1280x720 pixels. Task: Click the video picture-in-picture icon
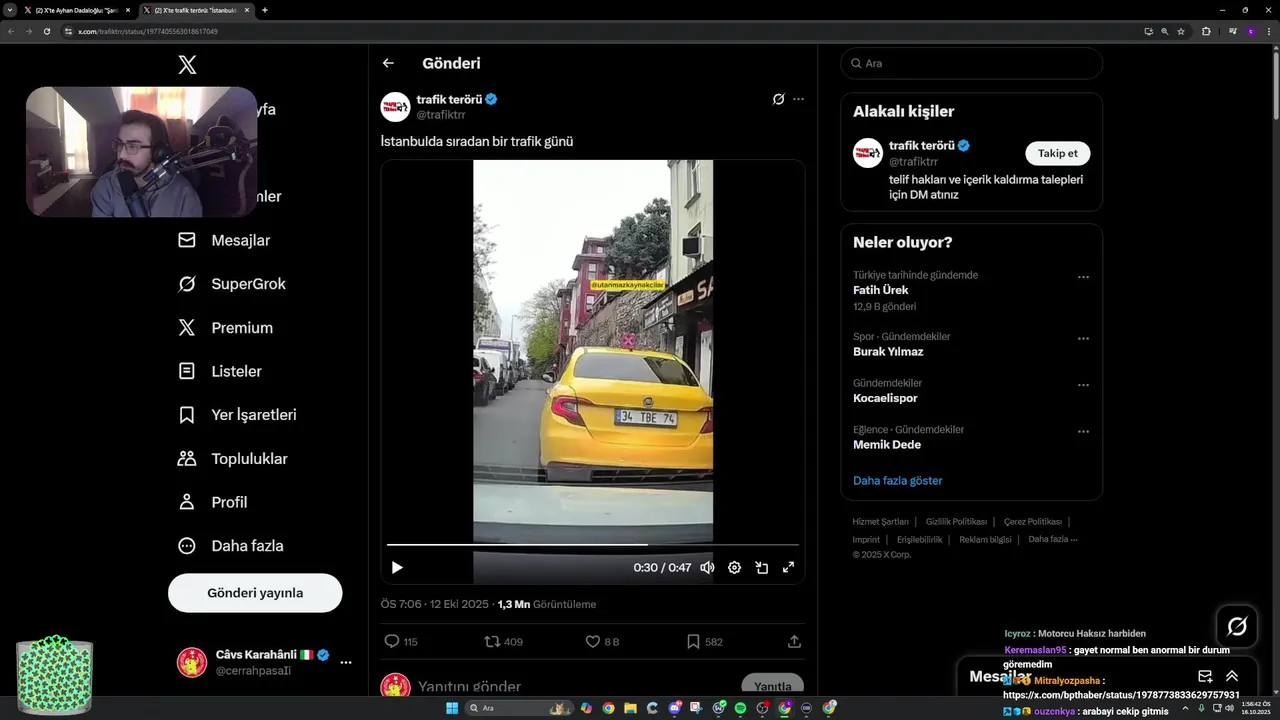tap(761, 567)
